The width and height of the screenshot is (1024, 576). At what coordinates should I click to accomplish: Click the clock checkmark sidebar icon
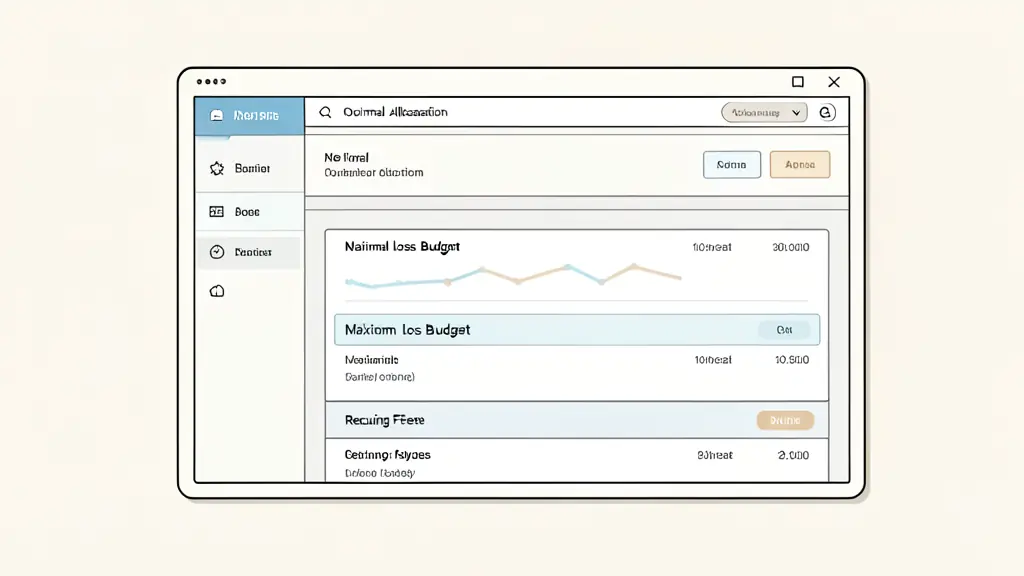pyautogui.click(x=217, y=252)
